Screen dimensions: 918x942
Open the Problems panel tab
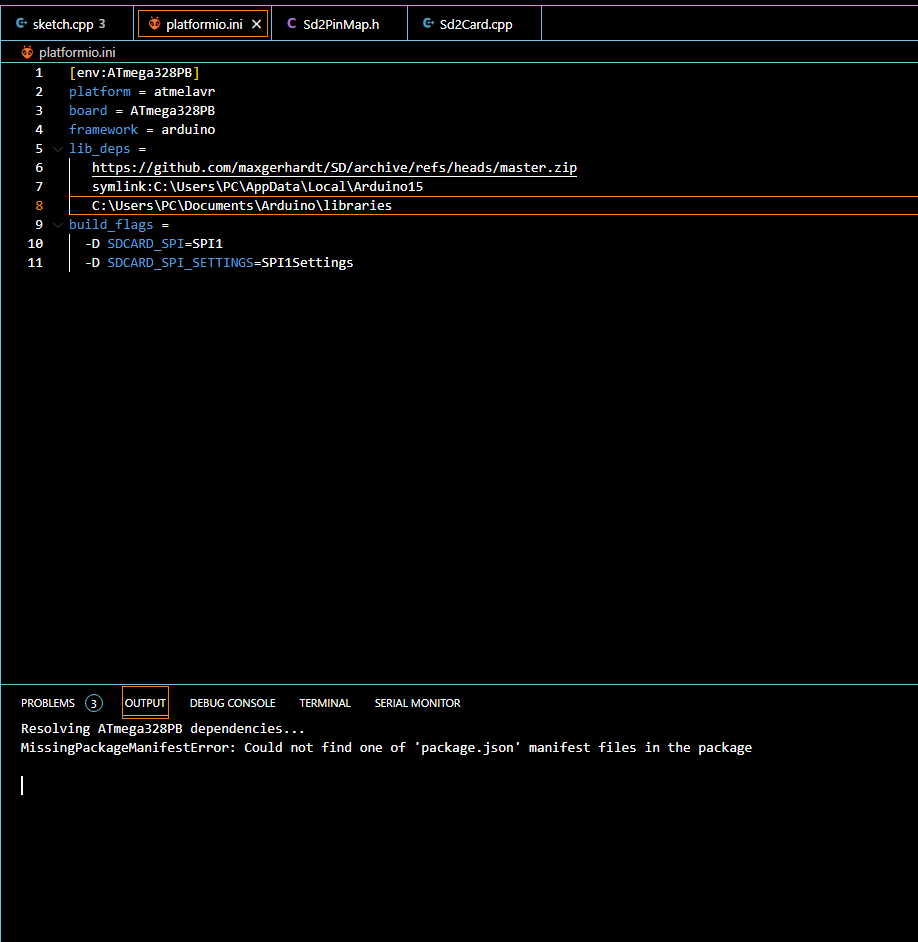click(48, 703)
